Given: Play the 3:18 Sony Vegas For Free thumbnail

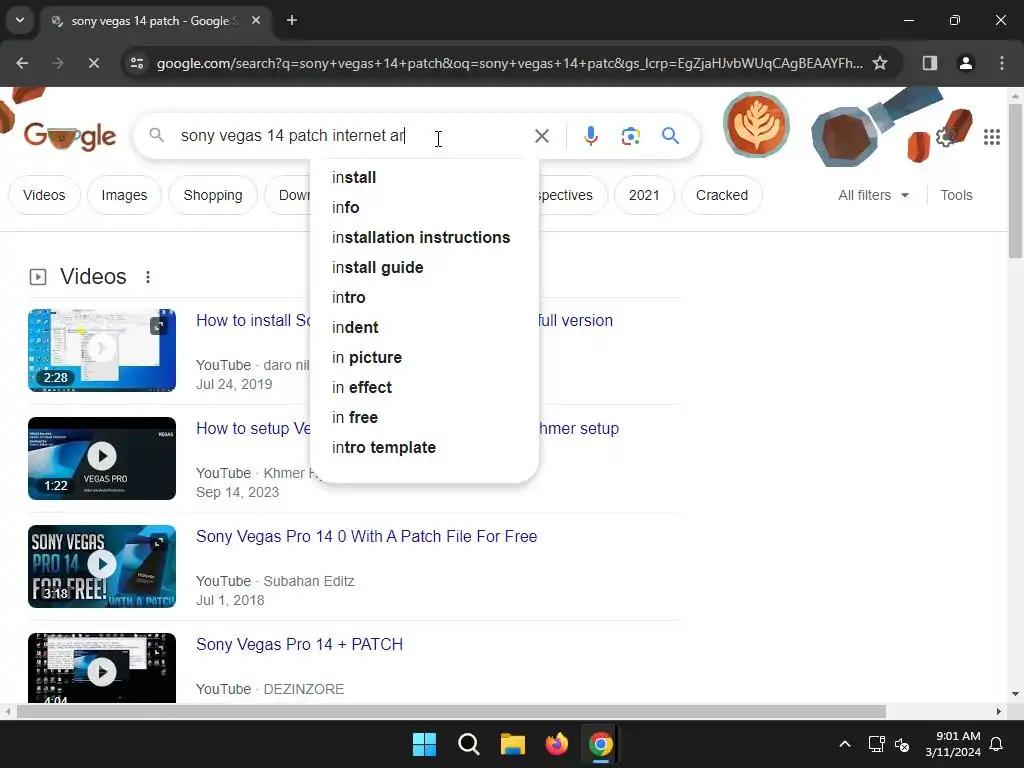Looking at the screenshot, I should coord(102,566).
